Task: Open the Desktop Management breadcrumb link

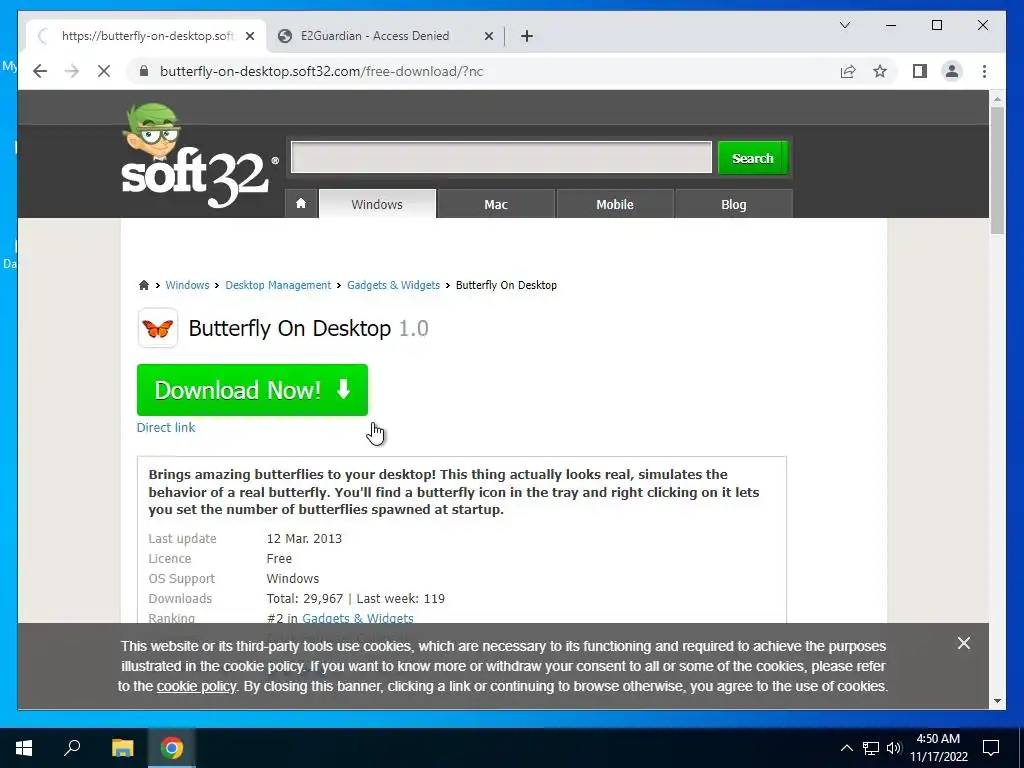Action: pyautogui.click(x=278, y=285)
